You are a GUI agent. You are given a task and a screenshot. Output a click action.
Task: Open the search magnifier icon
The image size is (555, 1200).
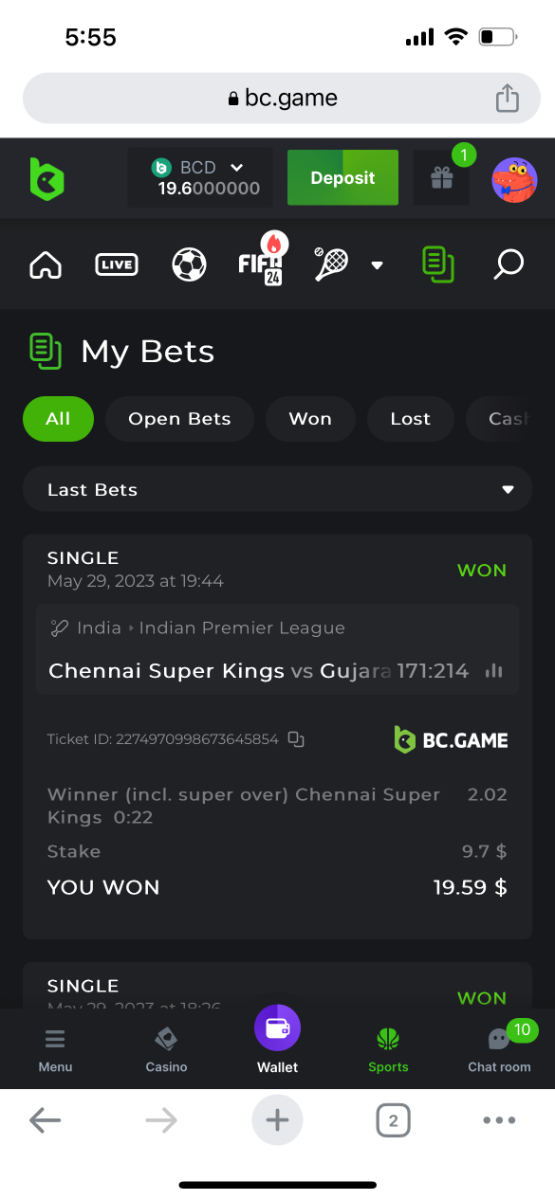coord(509,265)
